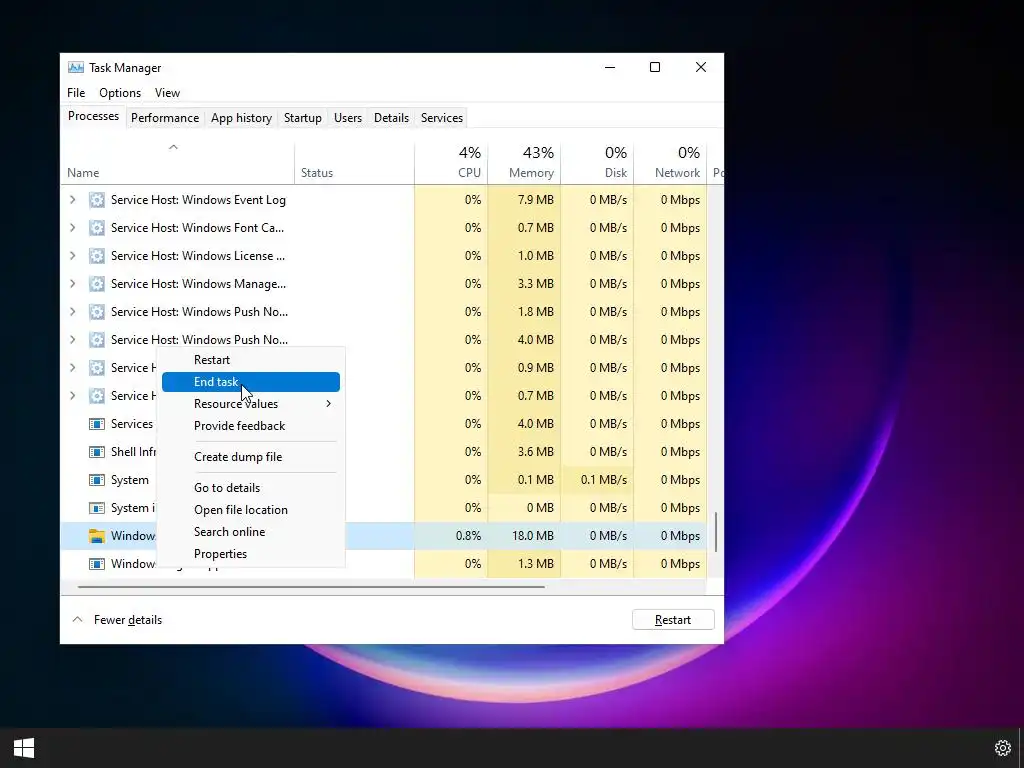Expand Service Host: Windows Event Log
This screenshot has width=1024, height=768.
72,200
